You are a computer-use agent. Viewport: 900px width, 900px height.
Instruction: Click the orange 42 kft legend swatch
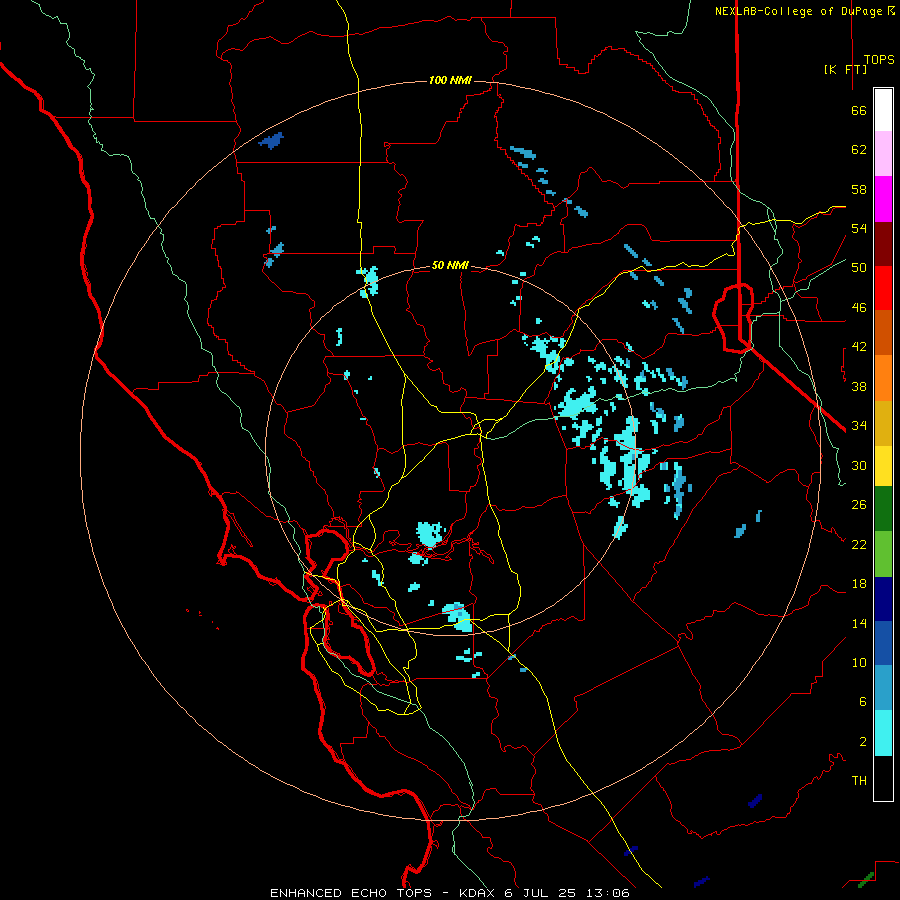pos(883,378)
